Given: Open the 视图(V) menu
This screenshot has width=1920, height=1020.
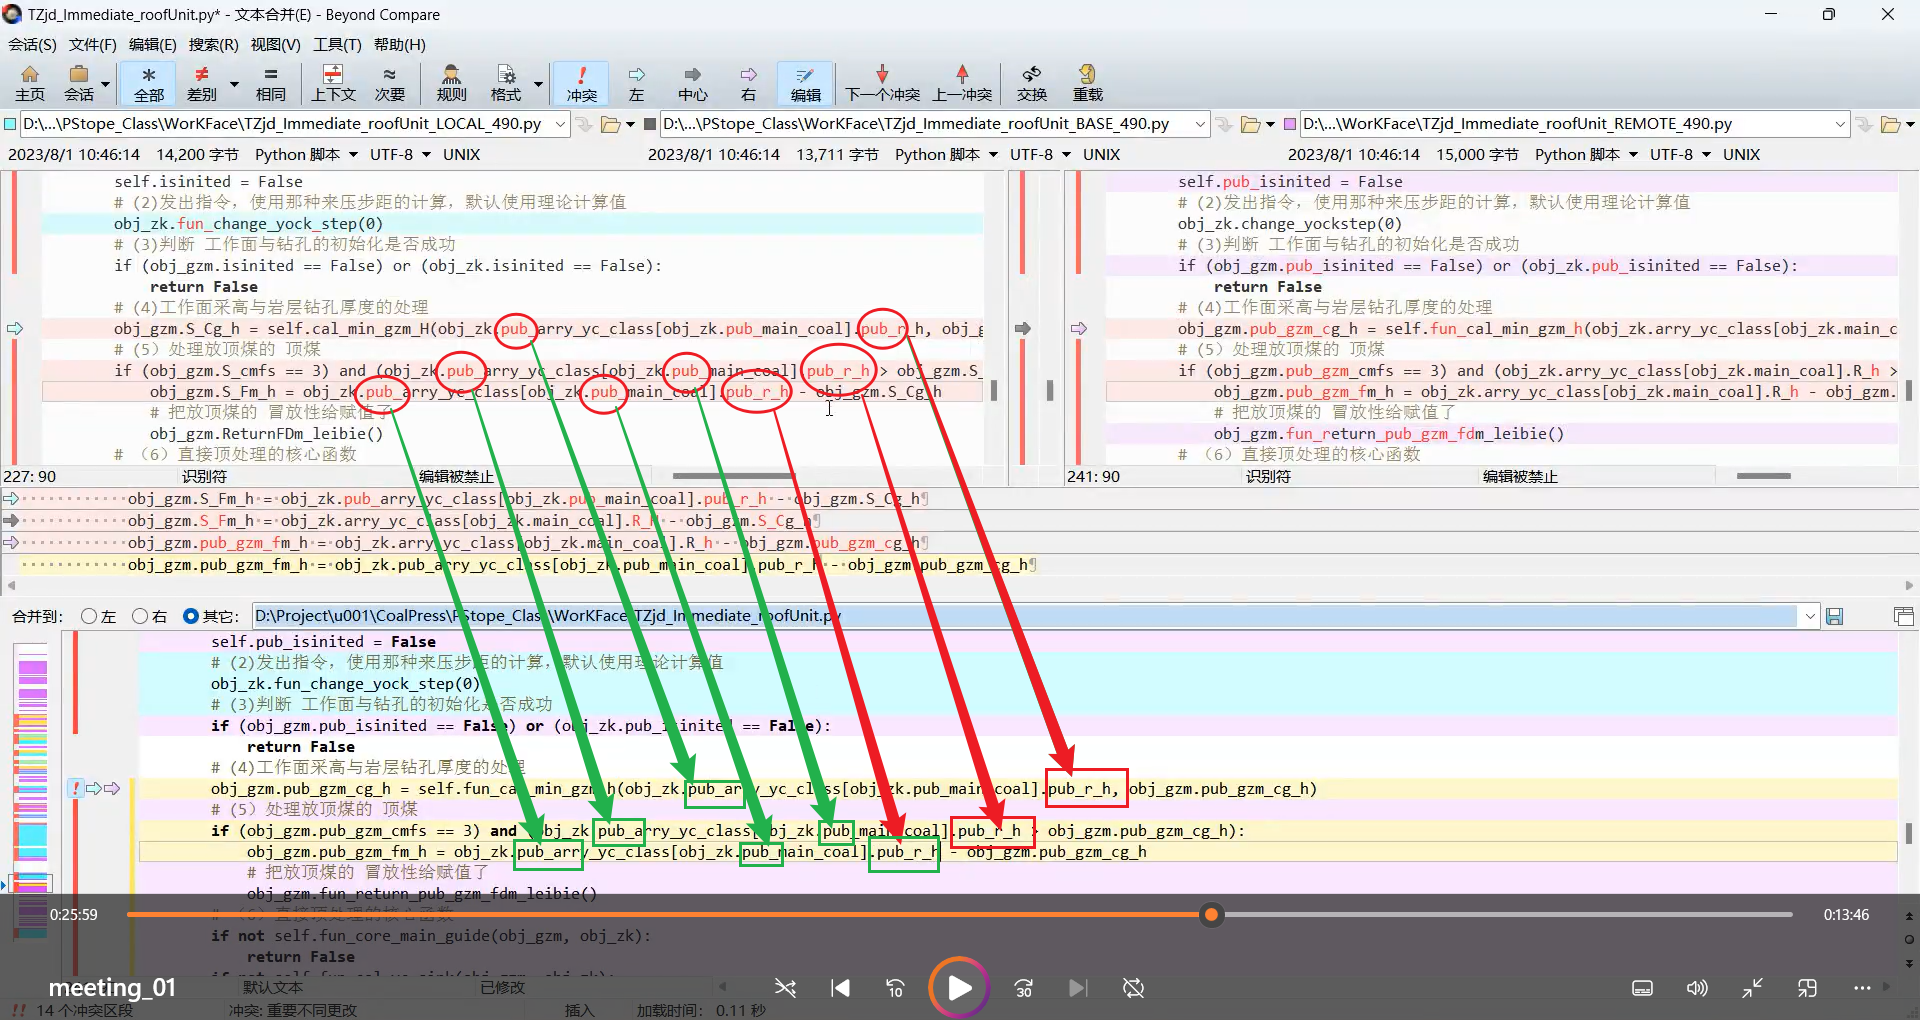Looking at the screenshot, I should click(275, 44).
